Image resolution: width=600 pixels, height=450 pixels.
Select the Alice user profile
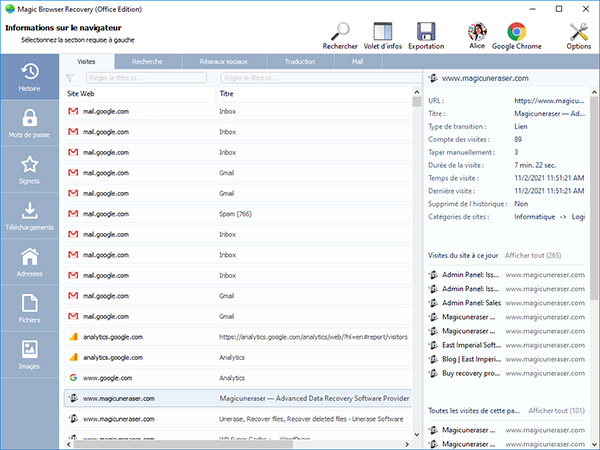(477, 36)
